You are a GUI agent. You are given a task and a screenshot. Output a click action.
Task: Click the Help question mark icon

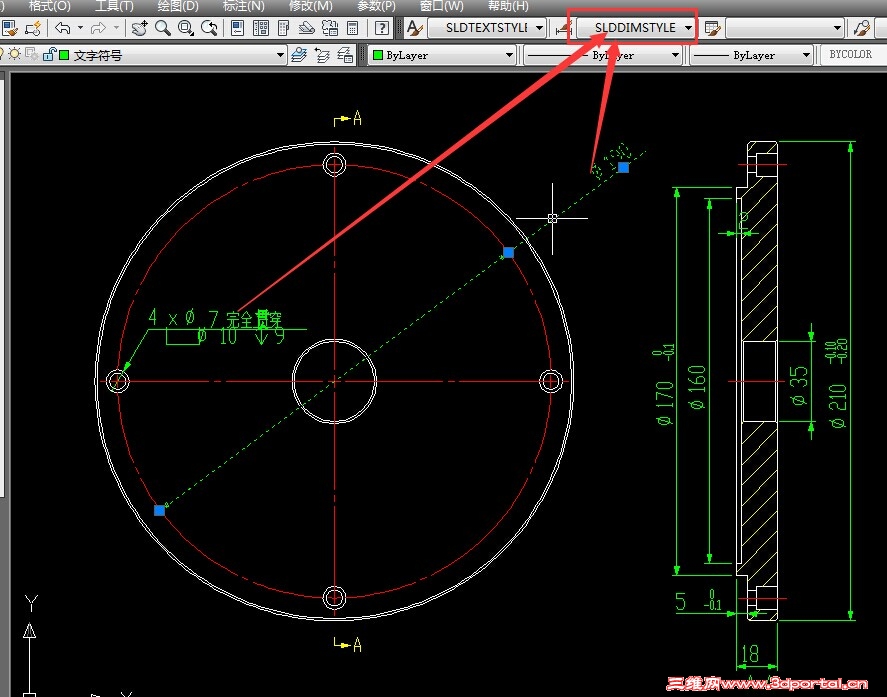coord(382,28)
